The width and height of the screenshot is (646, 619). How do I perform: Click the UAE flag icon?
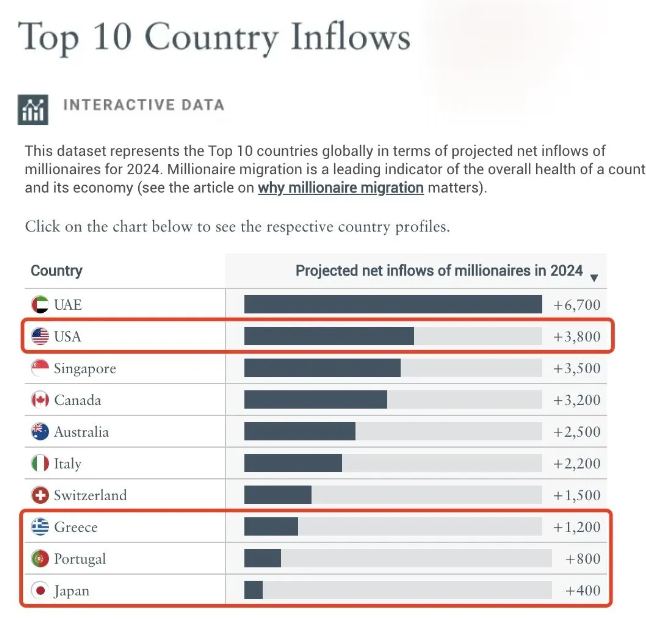point(40,305)
